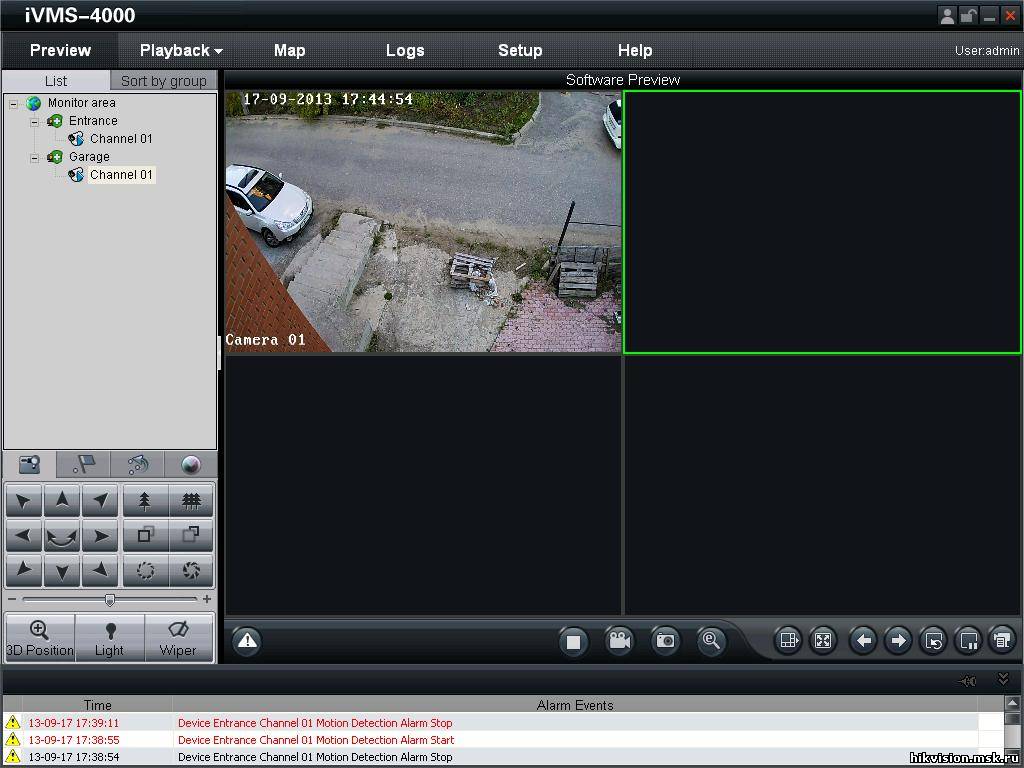
Task: Click the pause cycle icon in preview toolbar
Action: (968, 641)
